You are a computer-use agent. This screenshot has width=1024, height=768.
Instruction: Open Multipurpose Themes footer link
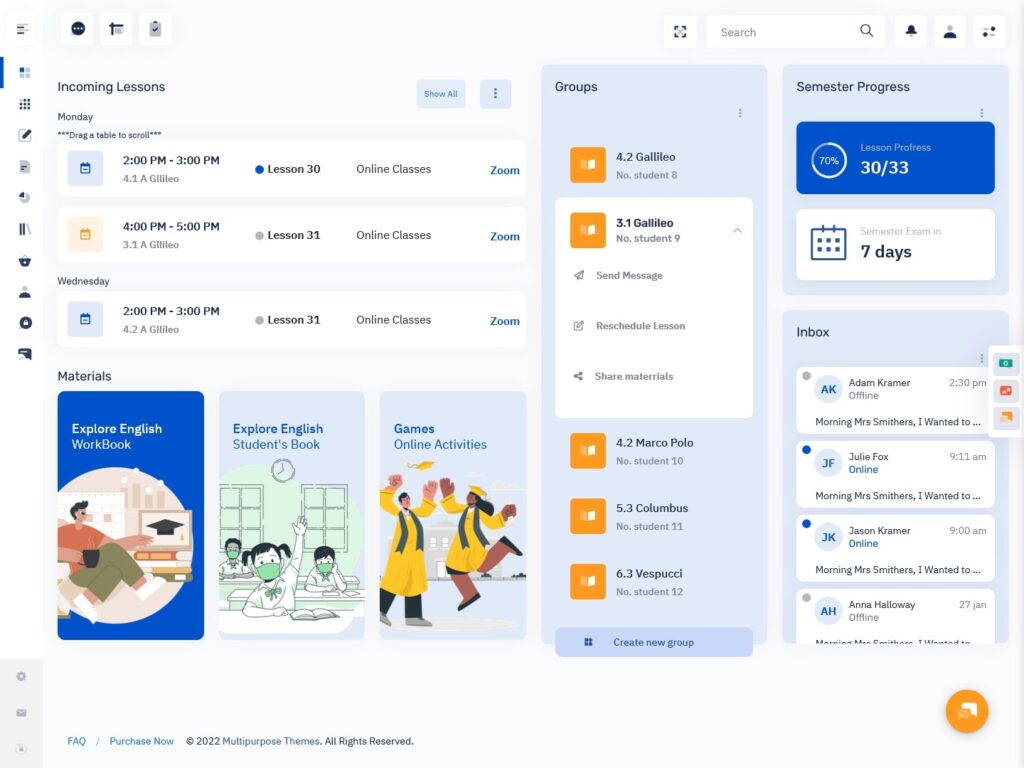coord(271,741)
